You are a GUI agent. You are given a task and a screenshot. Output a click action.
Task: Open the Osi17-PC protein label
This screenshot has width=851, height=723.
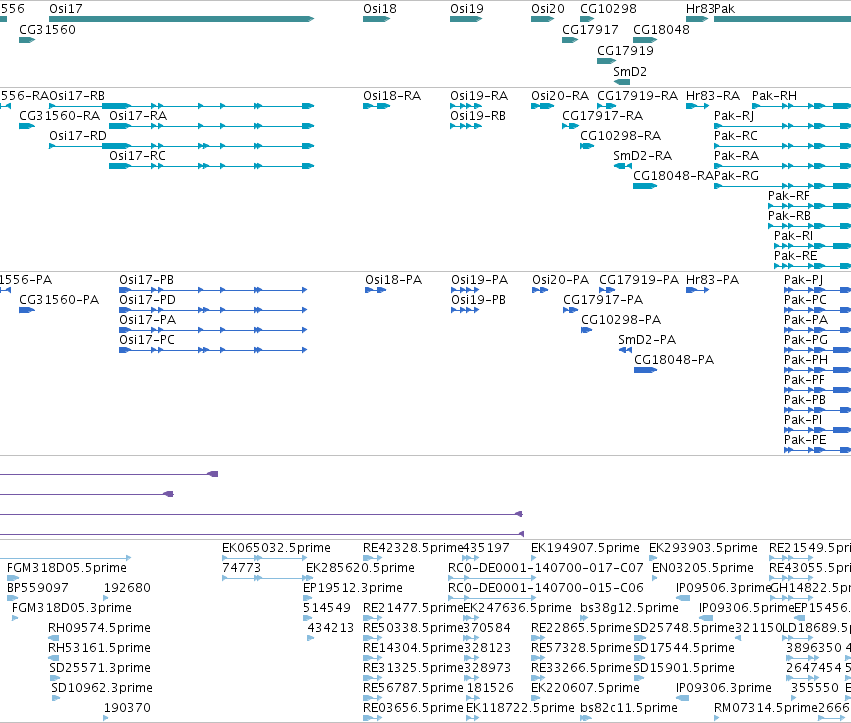pos(147,340)
